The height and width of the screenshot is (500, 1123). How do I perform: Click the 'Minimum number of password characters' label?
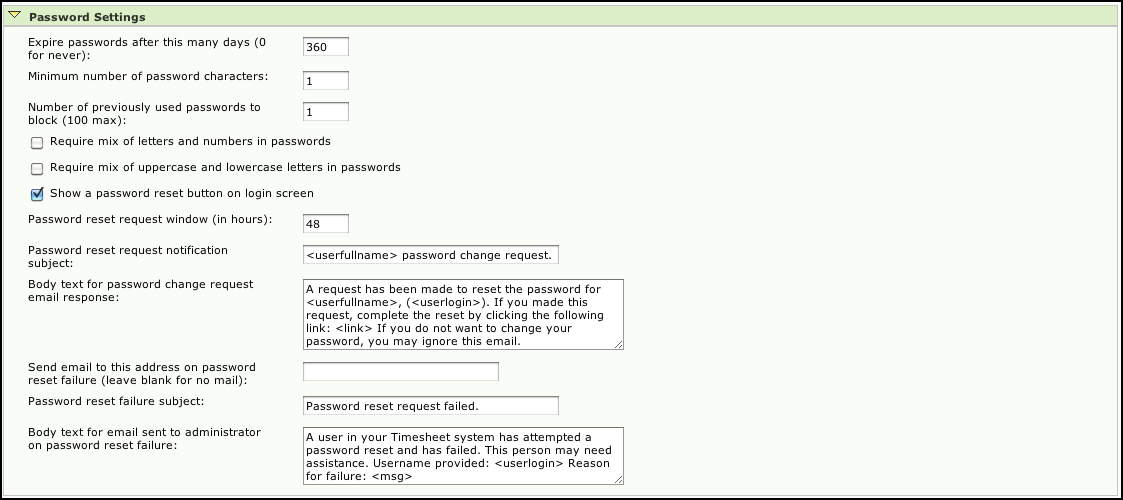(x=148, y=76)
